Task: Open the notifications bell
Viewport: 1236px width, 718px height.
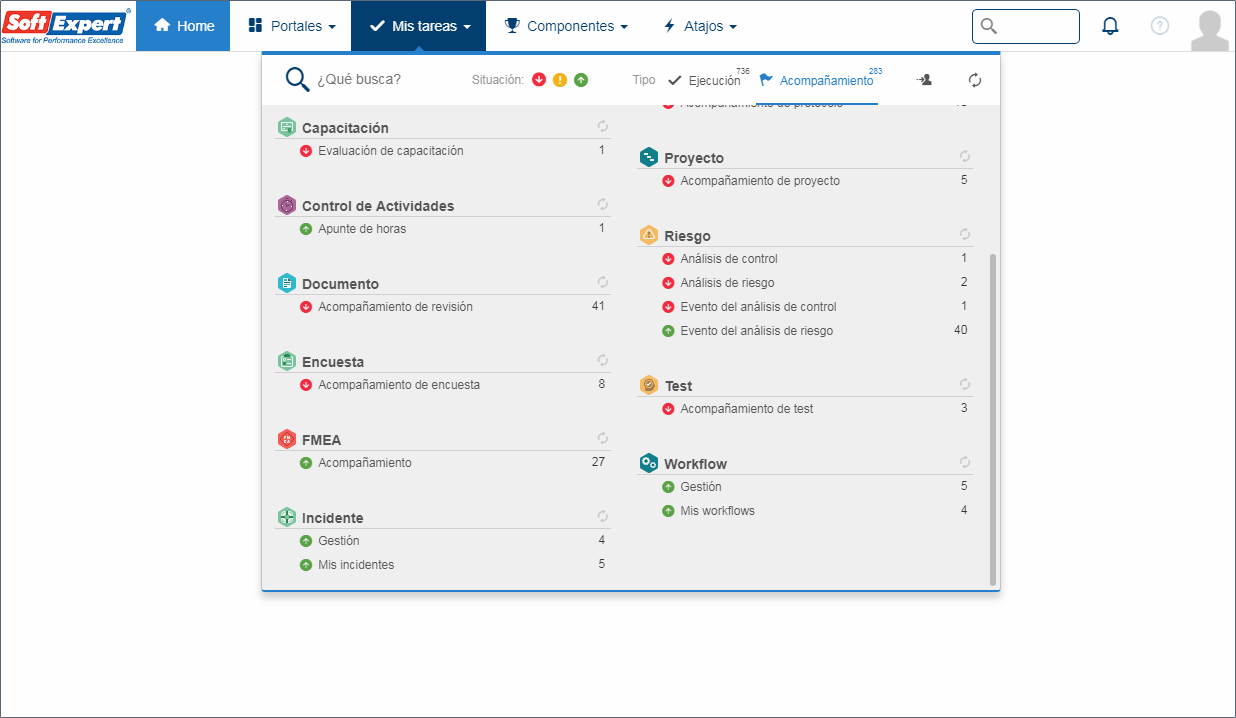Action: (x=1110, y=26)
